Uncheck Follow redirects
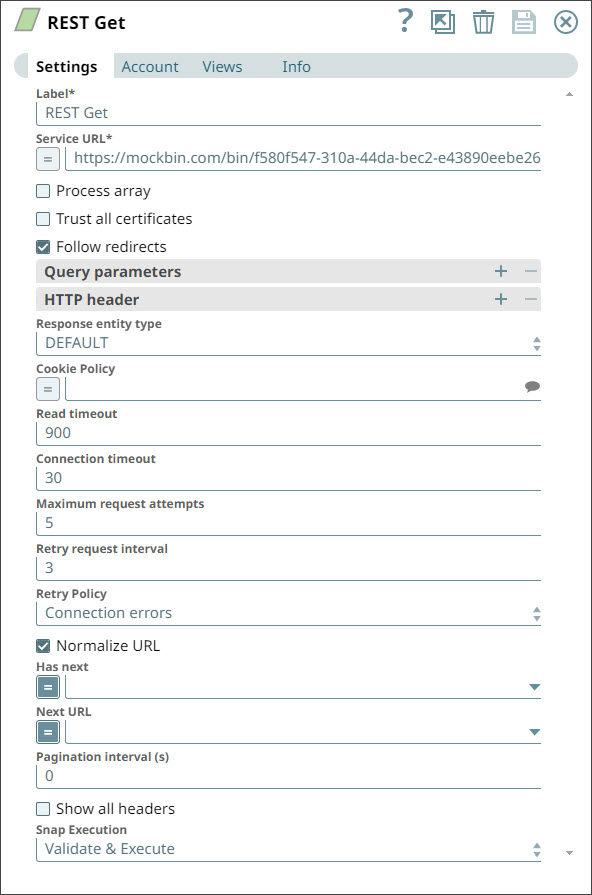This screenshot has height=895, width=592. pyautogui.click(x=41, y=246)
